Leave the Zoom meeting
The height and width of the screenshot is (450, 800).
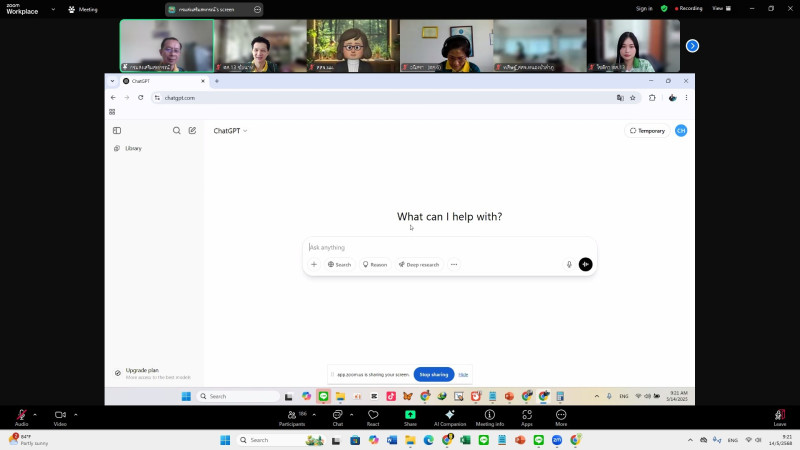tap(780, 418)
